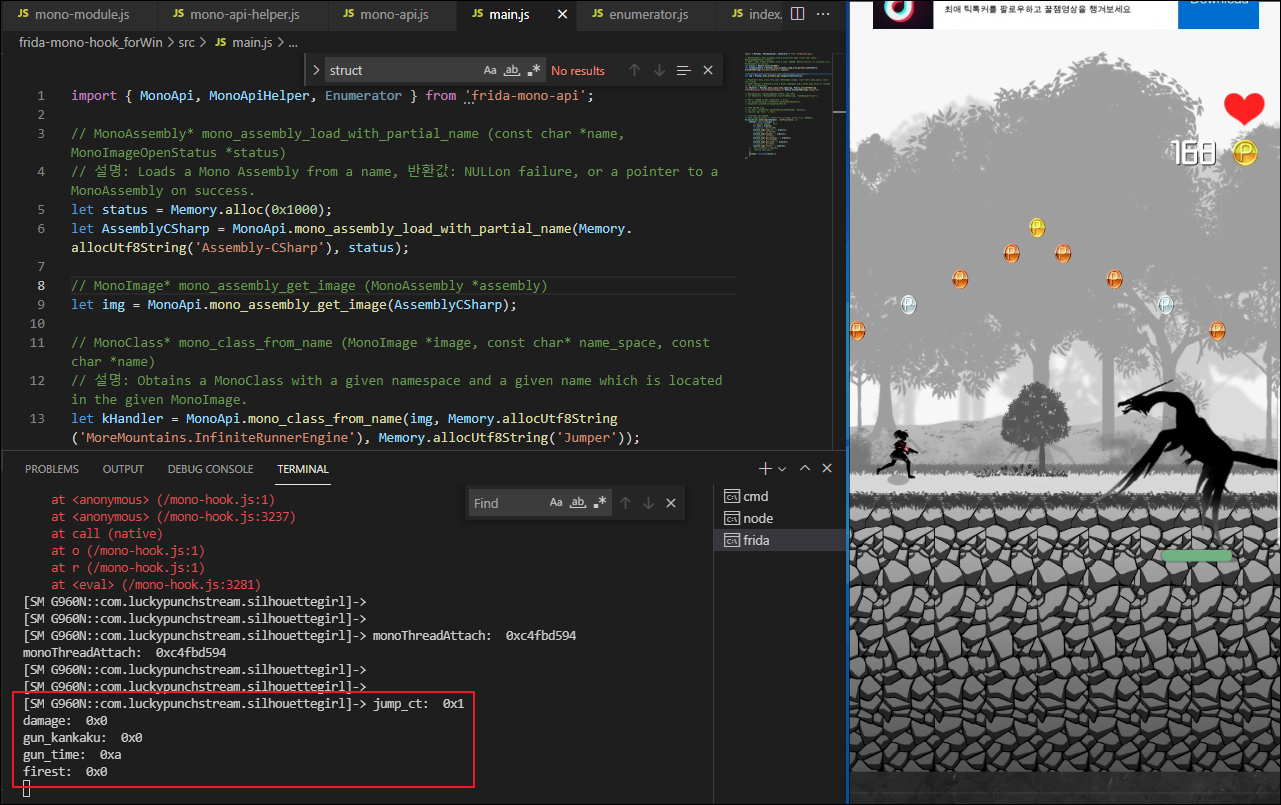Select the node terminal instance
This screenshot has width=1281, height=805.
pyautogui.click(x=780, y=518)
